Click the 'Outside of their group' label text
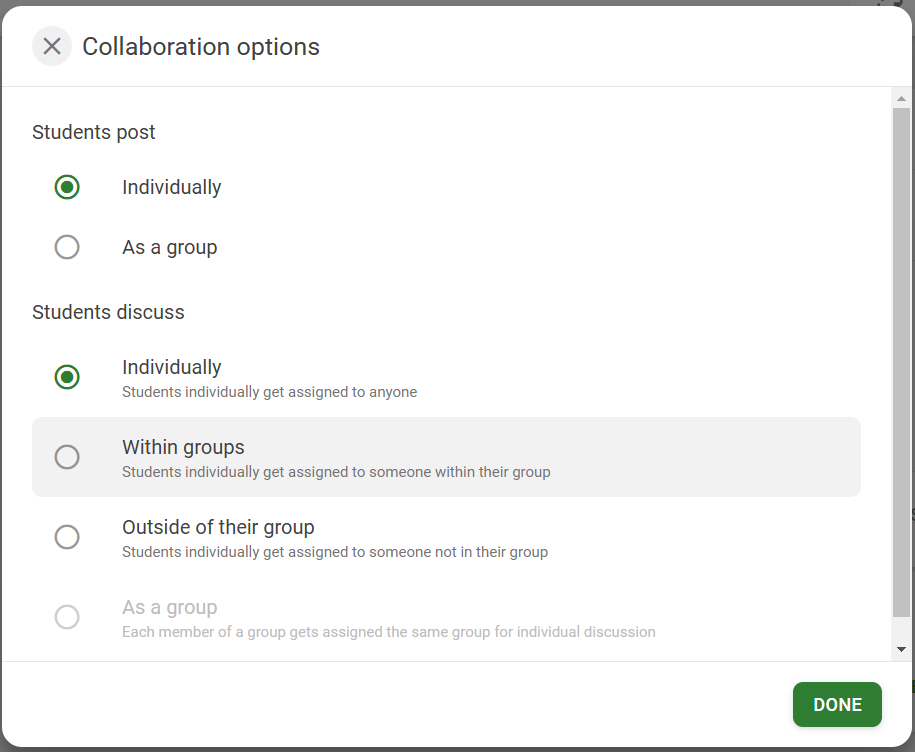 pyautogui.click(x=218, y=527)
